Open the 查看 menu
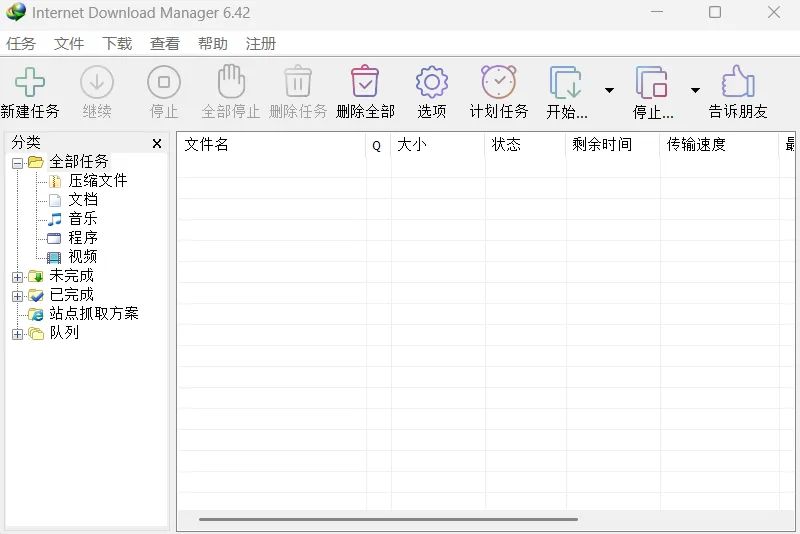The width and height of the screenshot is (800, 534). tap(165, 43)
